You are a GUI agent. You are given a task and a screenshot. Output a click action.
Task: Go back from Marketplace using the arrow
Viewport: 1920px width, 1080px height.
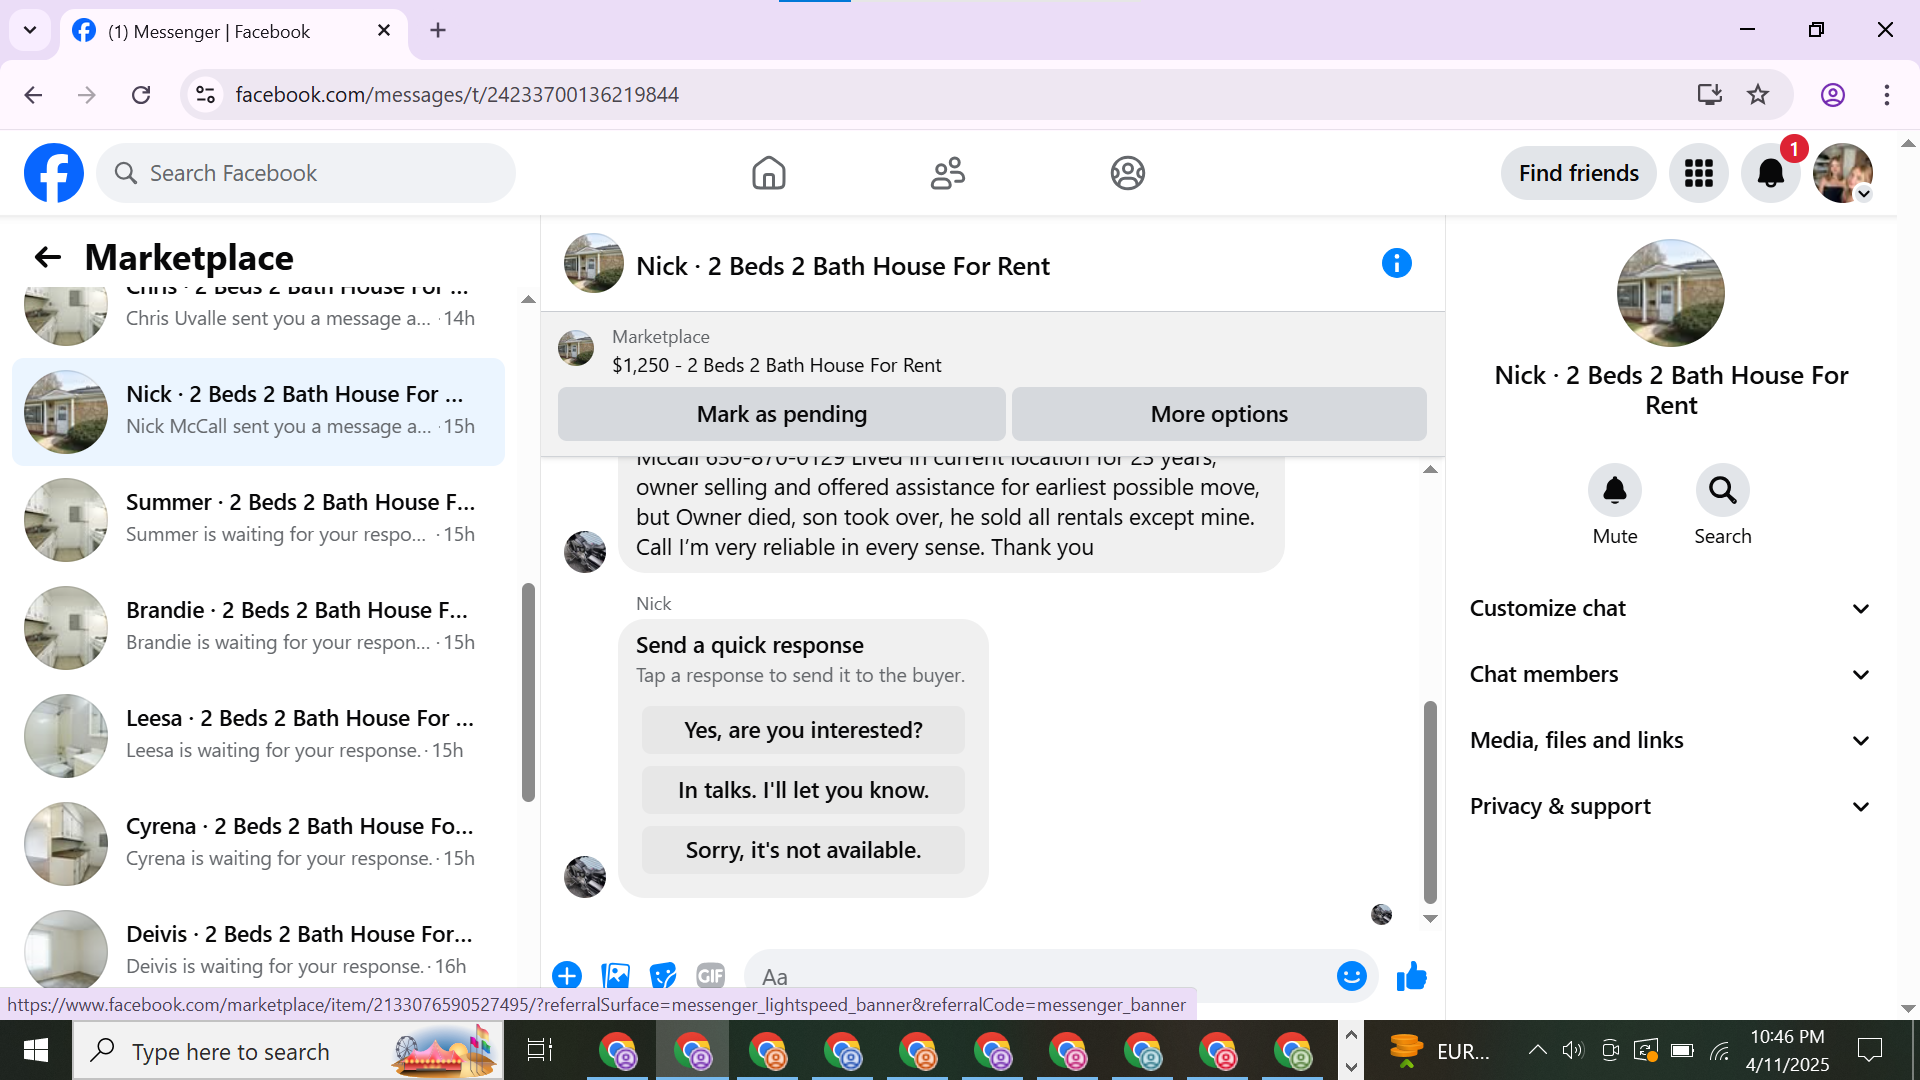tap(47, 257)
